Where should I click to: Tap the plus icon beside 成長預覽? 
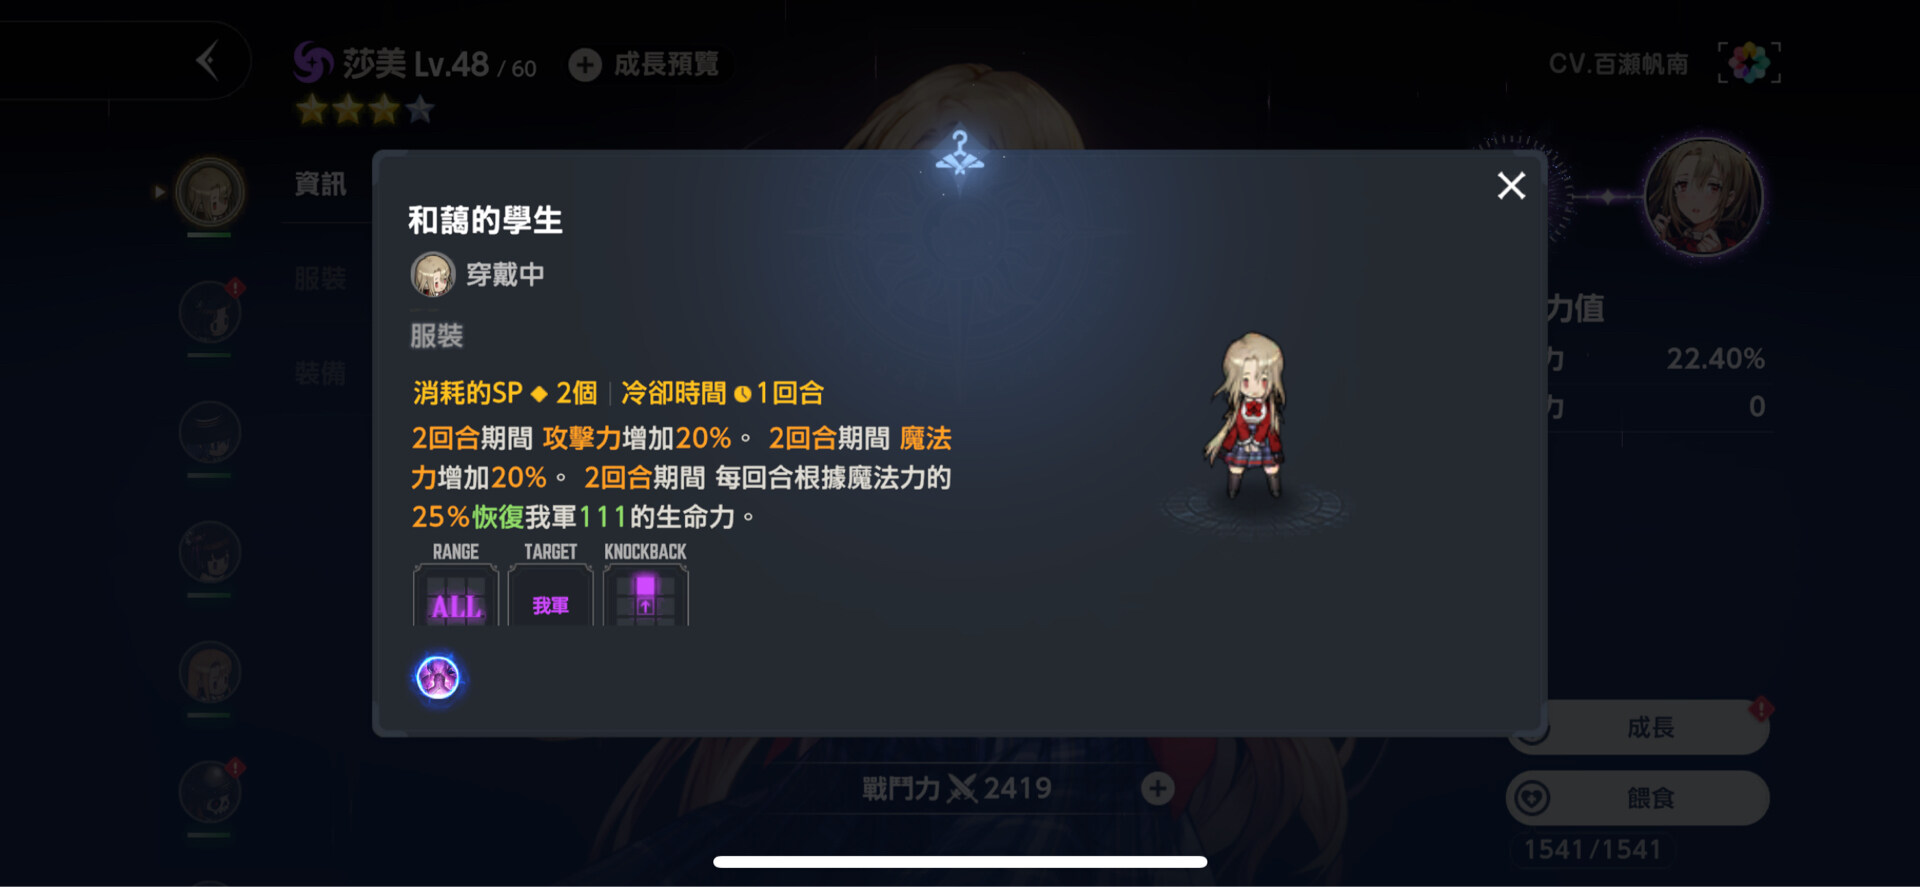585,65
